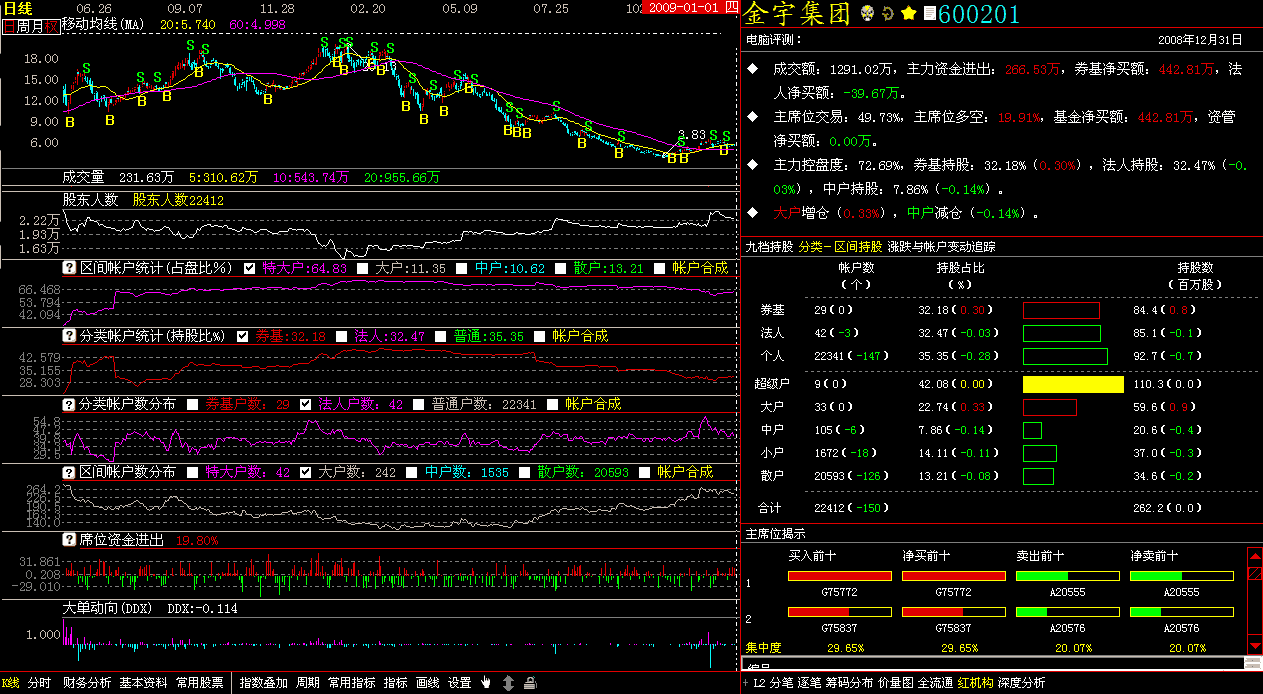The width and height of the screenshot is (1263, 694).
Task: Tick the 散户数: 20593 checkbox
Action: point(523,472)
